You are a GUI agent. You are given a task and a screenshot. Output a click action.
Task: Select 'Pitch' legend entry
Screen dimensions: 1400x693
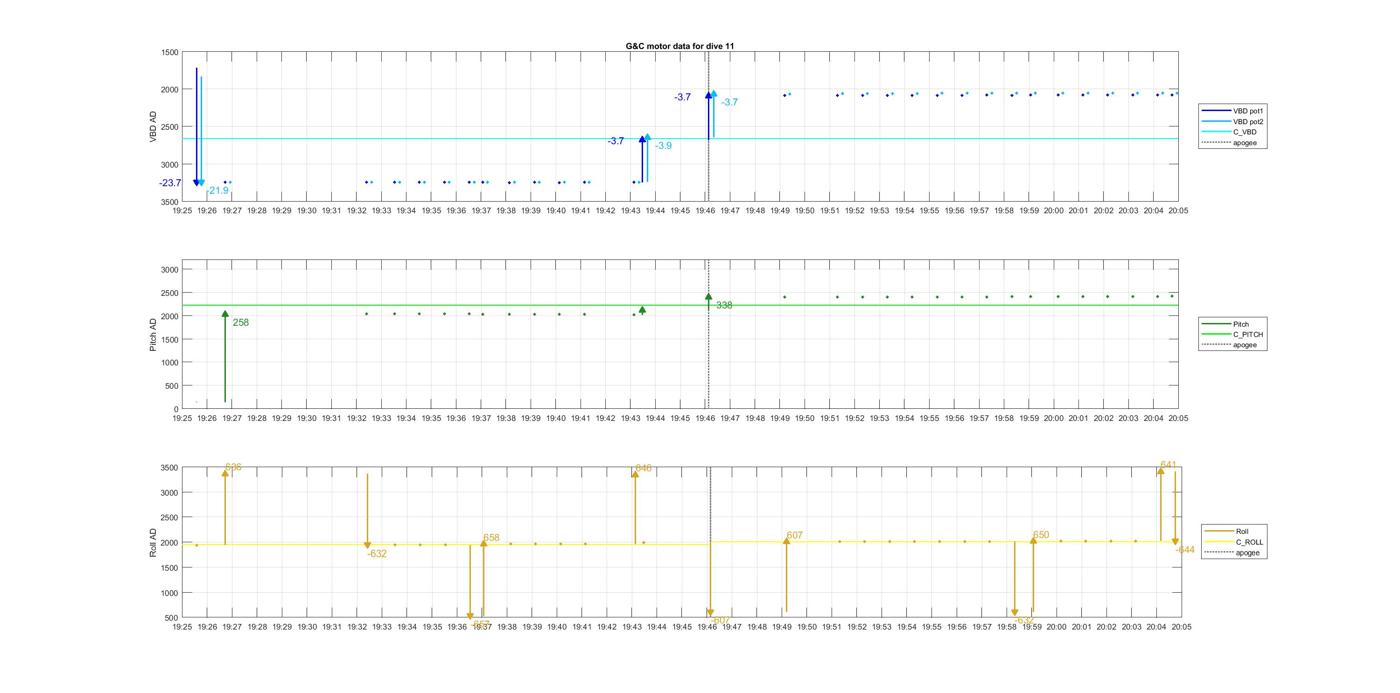1227,324
